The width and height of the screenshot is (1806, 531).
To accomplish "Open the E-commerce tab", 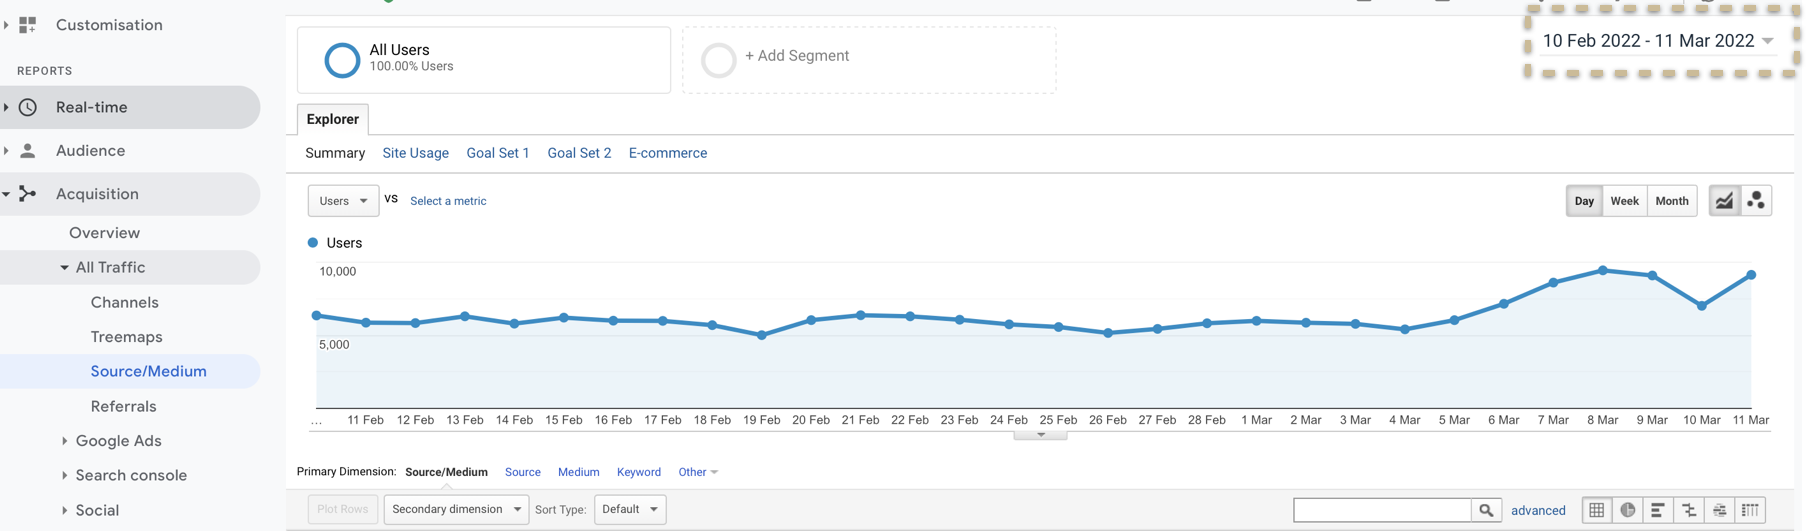I will point(667,153).
